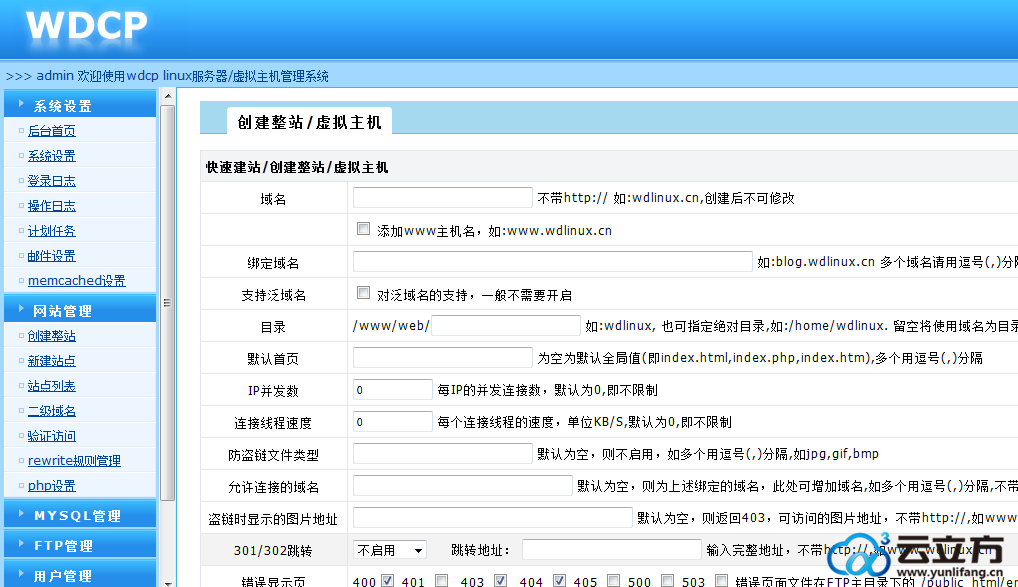Open the 系统设置 sidebar link
The image size is (1018, 587).
point(51,156)
